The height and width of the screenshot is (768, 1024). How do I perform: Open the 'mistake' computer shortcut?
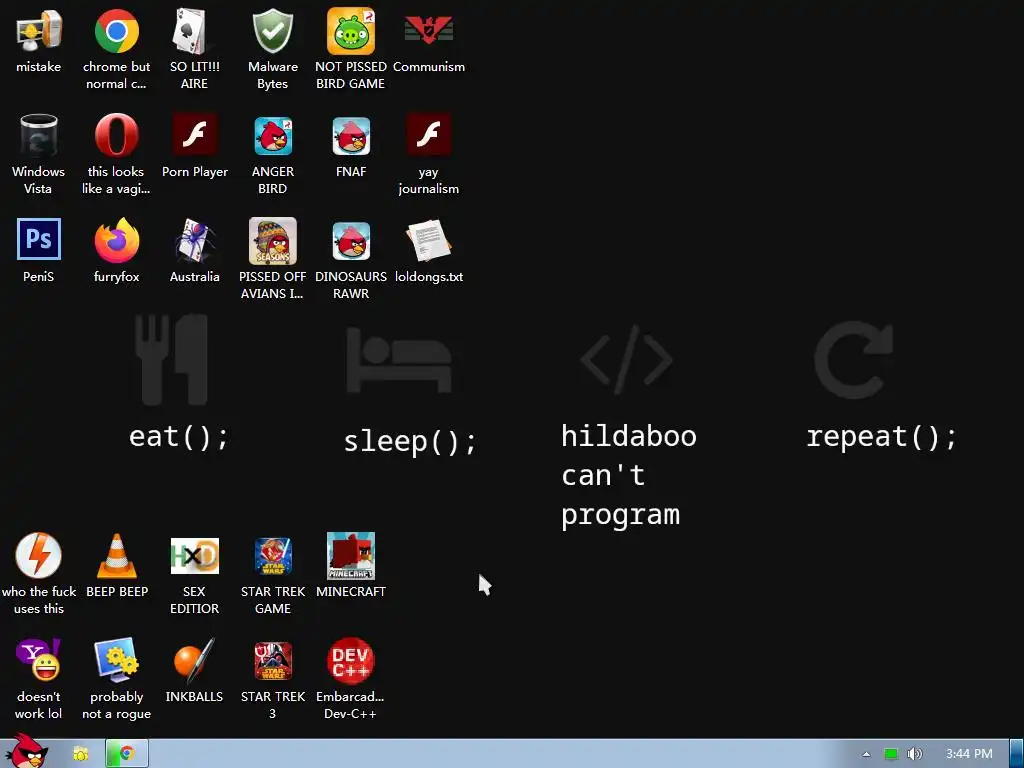coord(39,31)
